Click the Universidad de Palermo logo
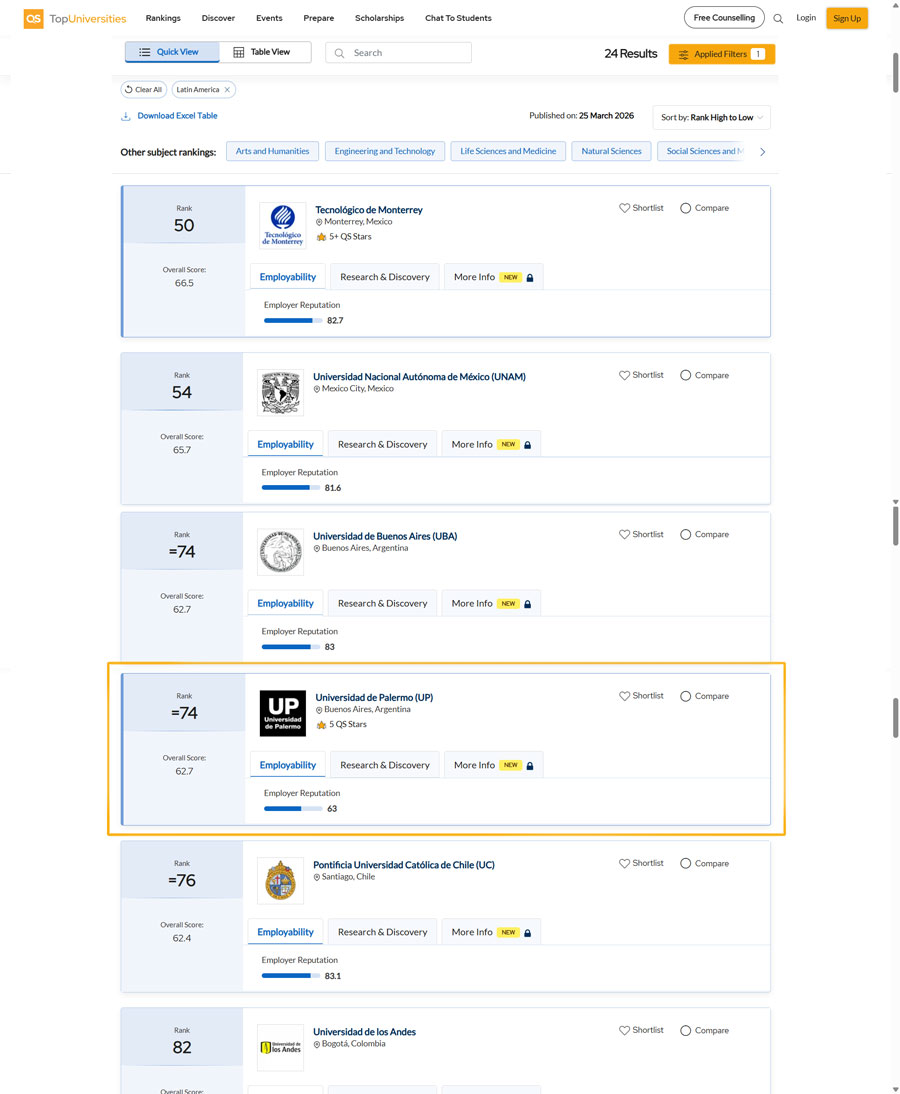The image size is (900, 1094). point(282,713)
